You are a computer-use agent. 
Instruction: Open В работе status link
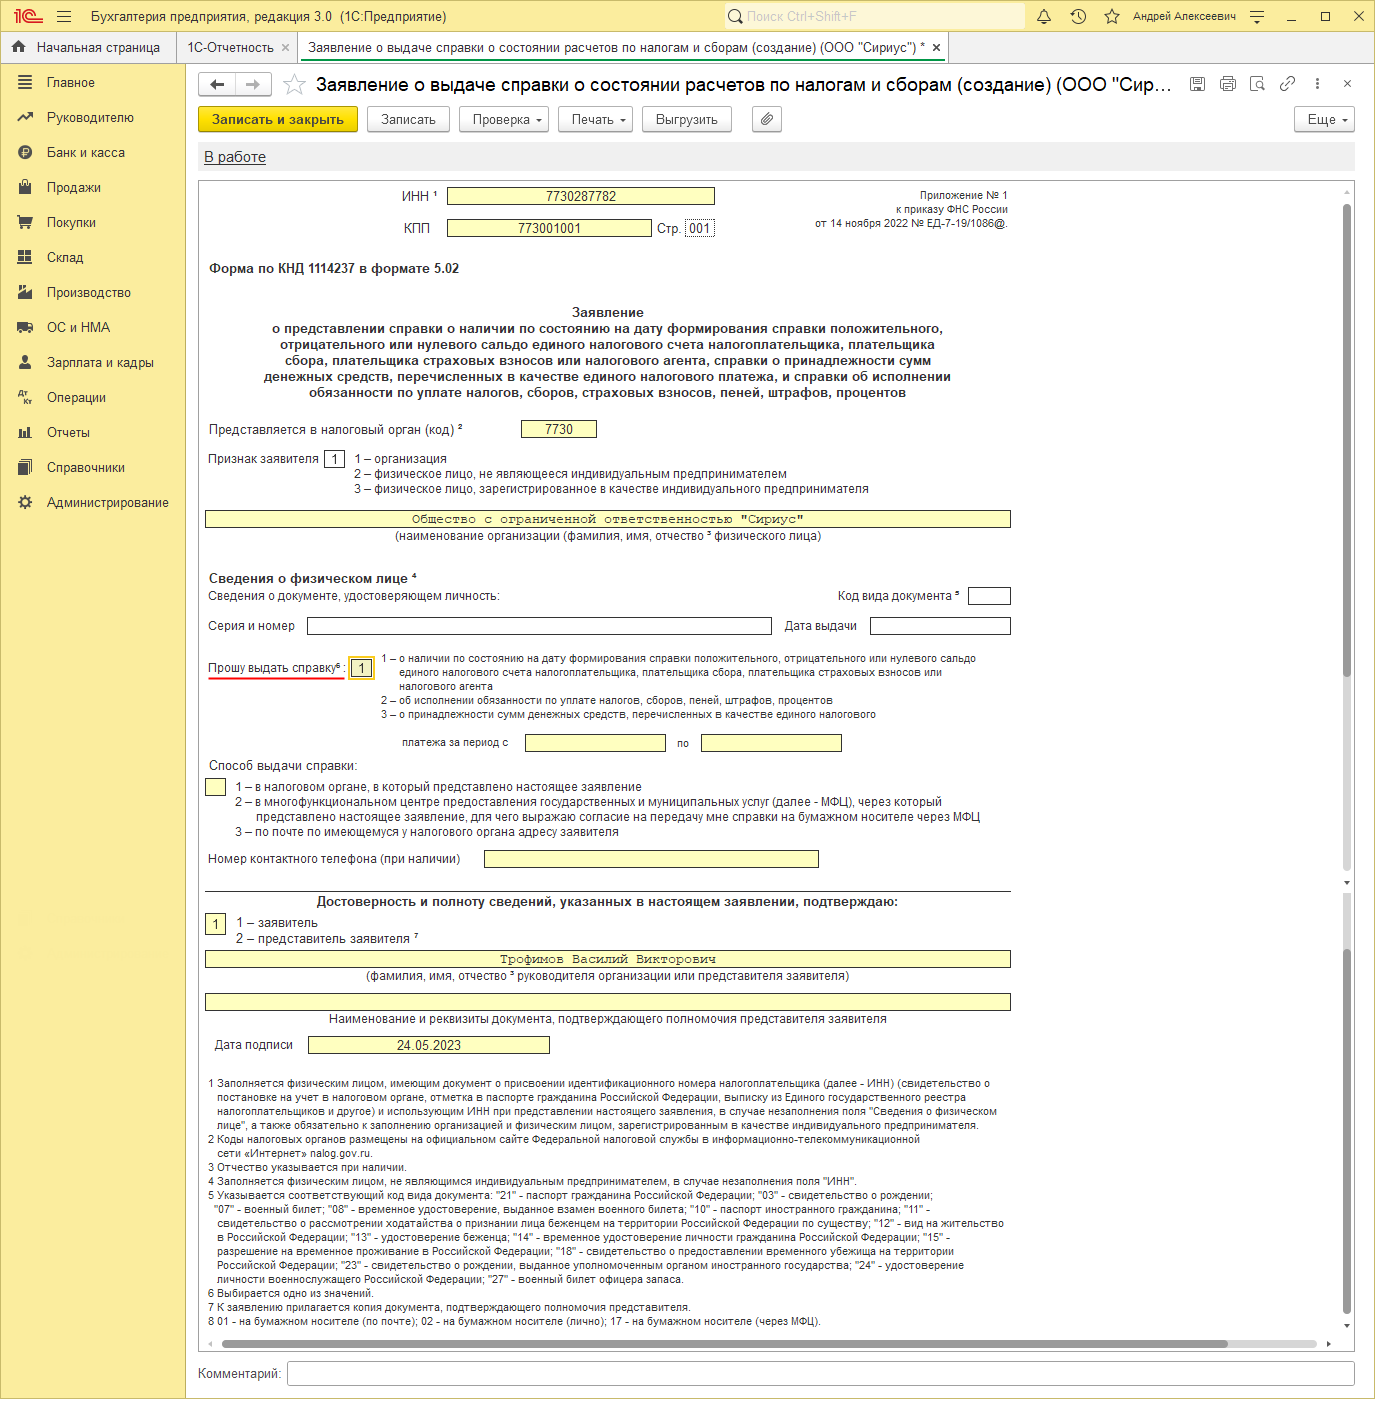[235, 157]
